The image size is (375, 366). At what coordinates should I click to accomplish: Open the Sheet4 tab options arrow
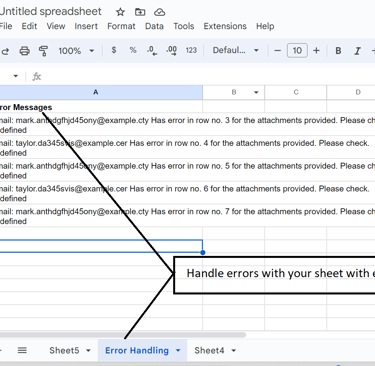[233, 350]
